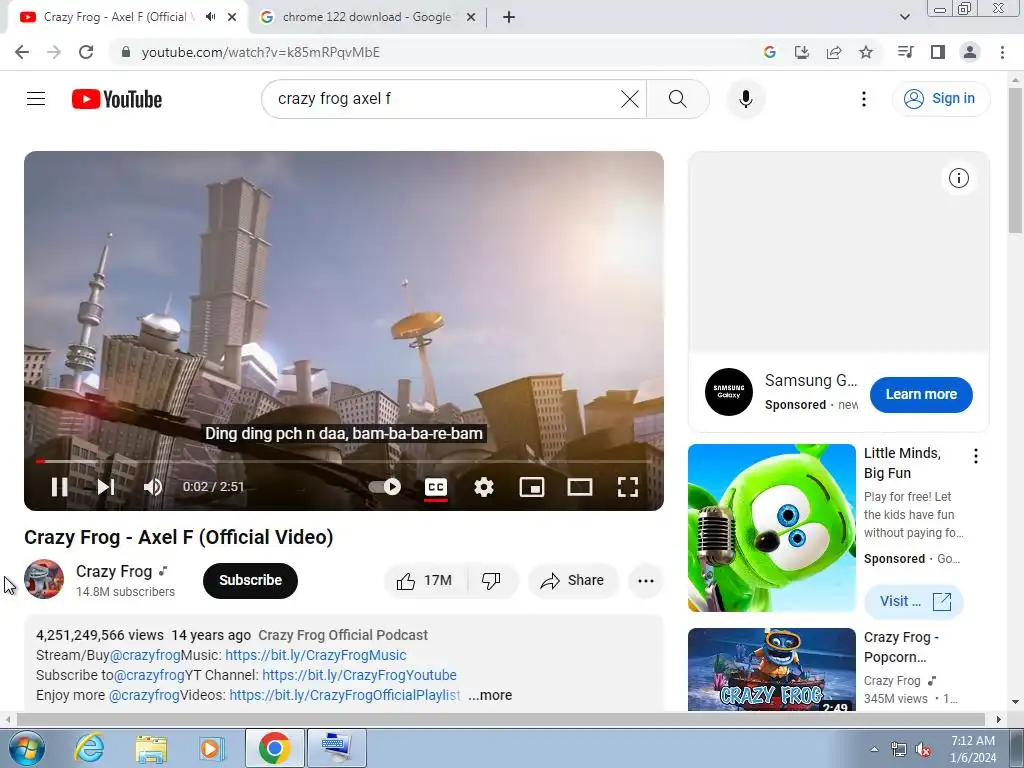Open a new browser tab

click(509, 17)
